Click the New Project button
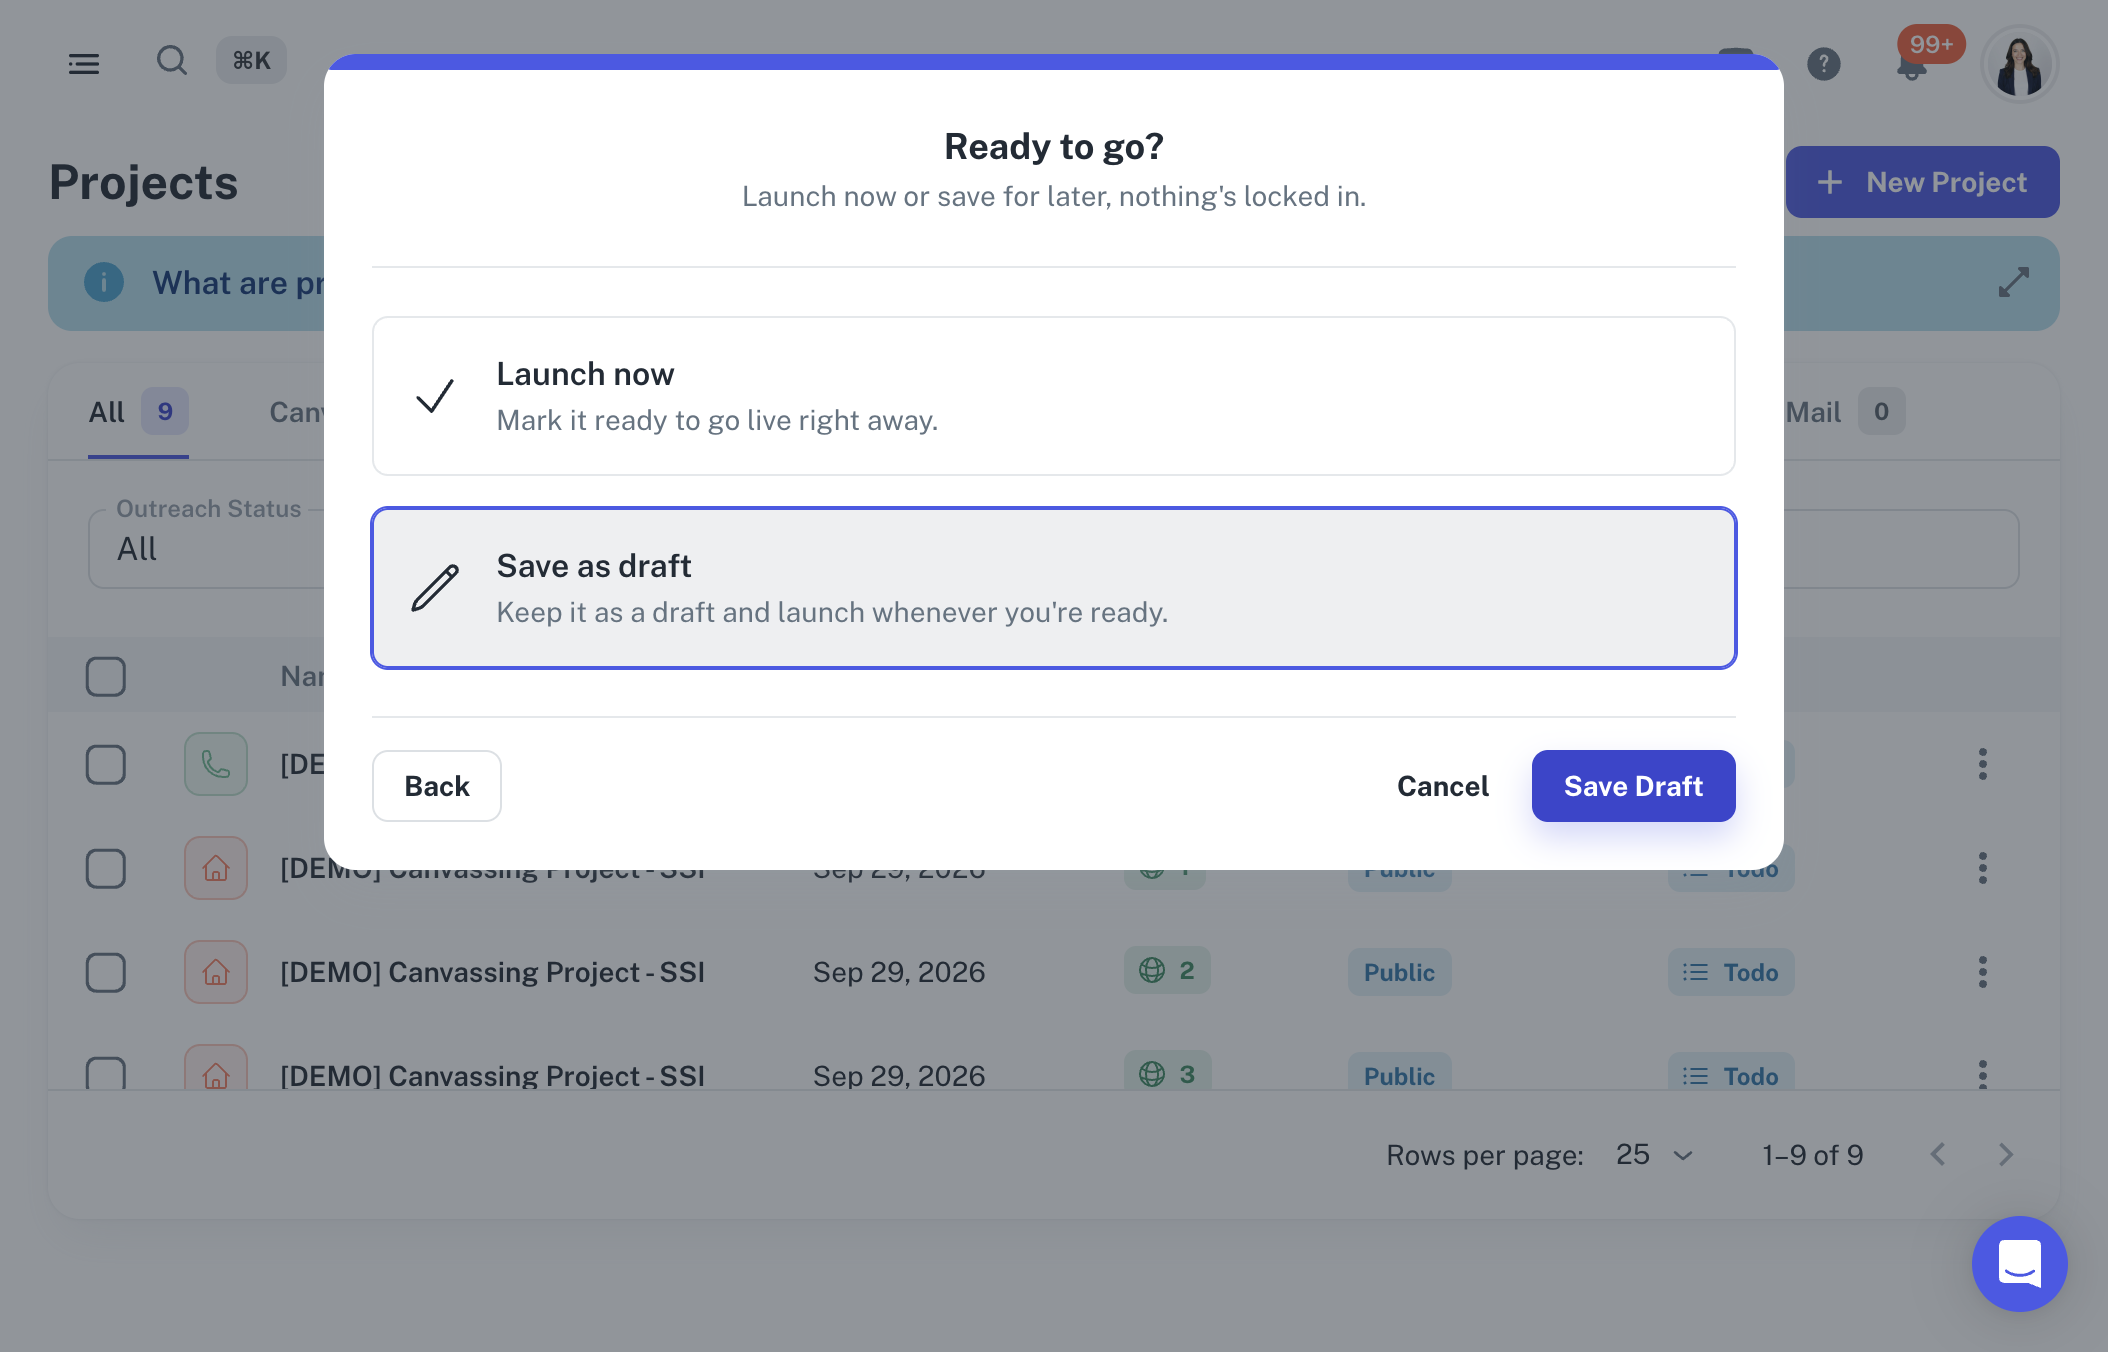 [x=1922, y=182]
